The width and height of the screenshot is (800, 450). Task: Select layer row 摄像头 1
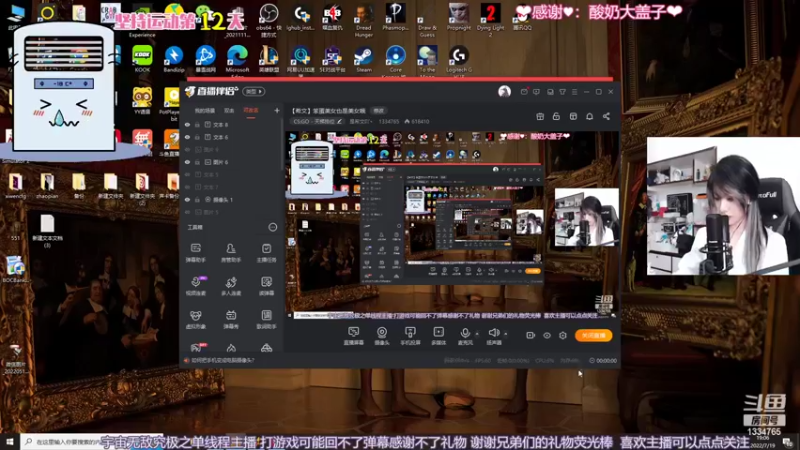(x=232, y=199)
